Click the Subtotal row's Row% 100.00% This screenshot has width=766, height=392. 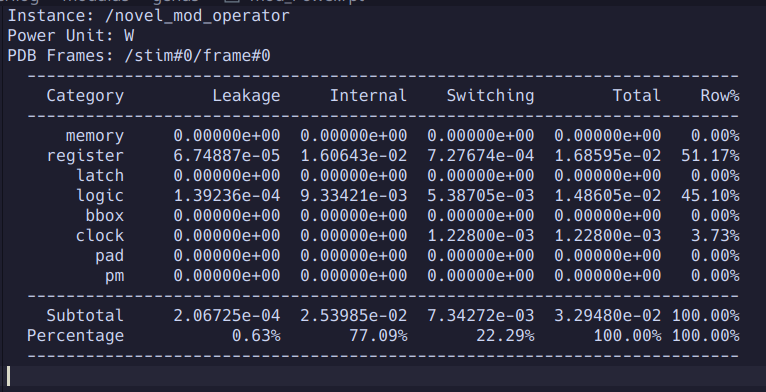(x=705, y=316)
